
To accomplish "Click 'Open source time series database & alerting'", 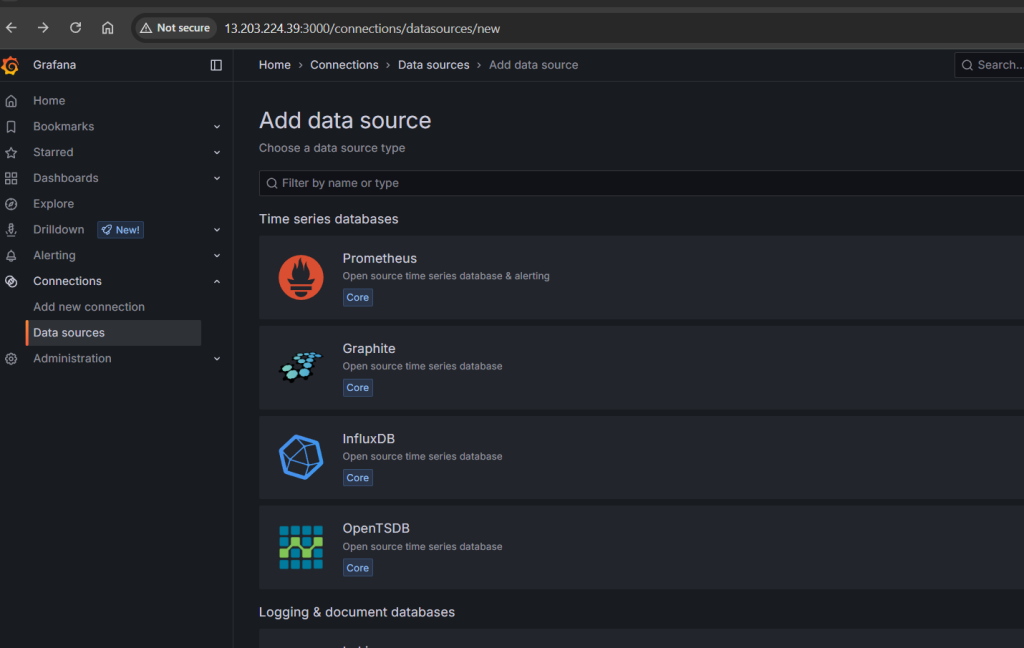I will (446, 276).
